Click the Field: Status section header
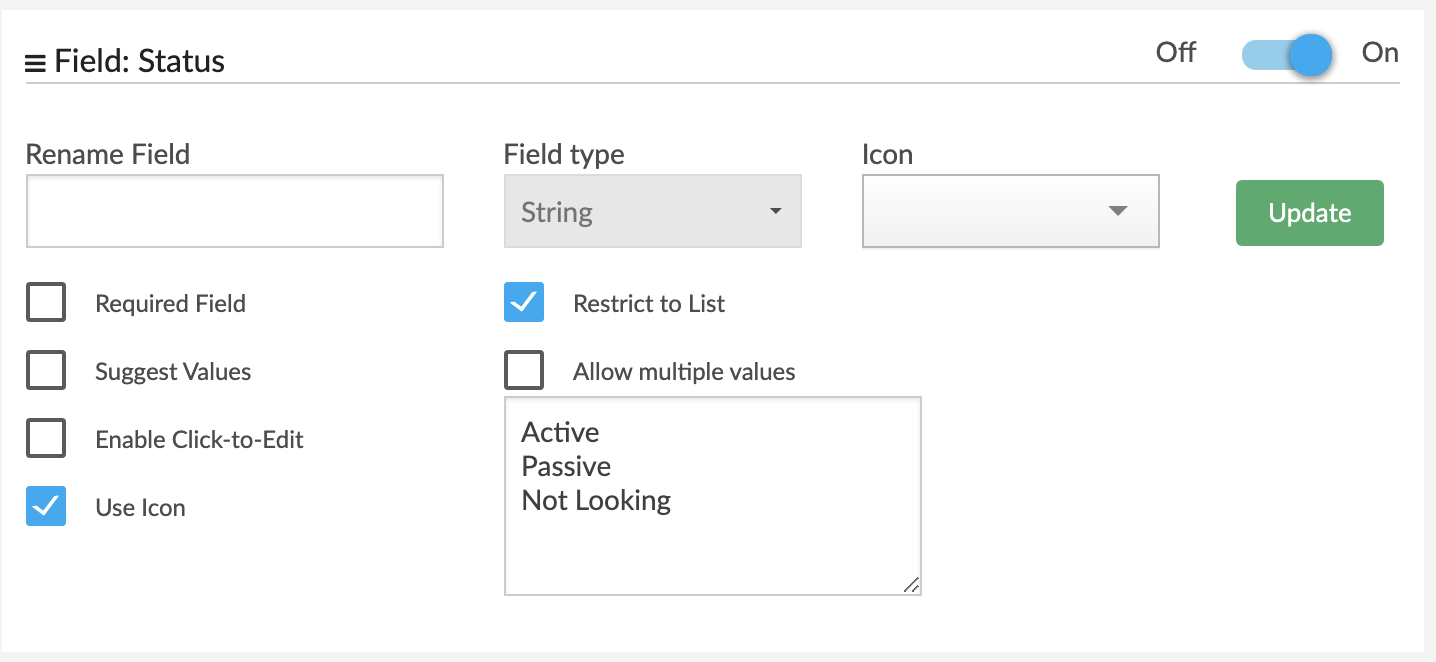This screenshot has width=1436, height=662. point(140,62)
